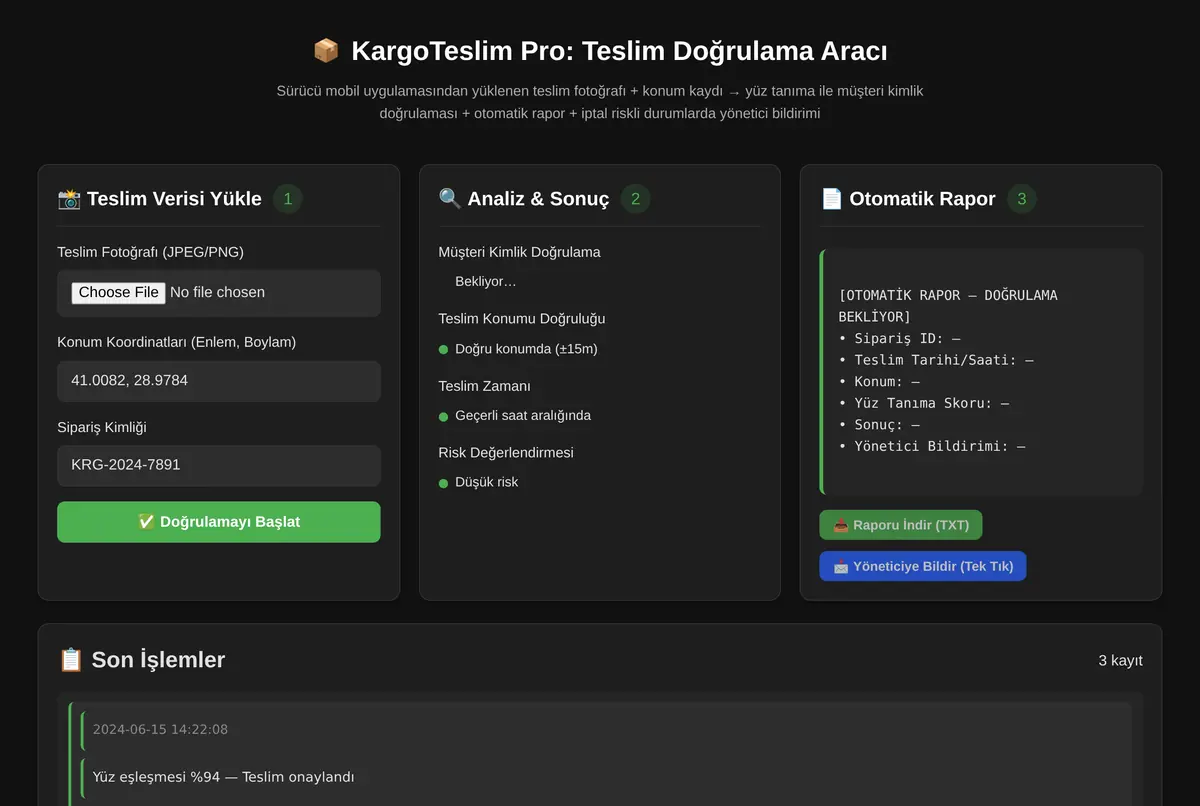Click the 'Yönetici Bildirimi: —' report line
Viewport: 1200px width, 806px height.
point(932,446)
